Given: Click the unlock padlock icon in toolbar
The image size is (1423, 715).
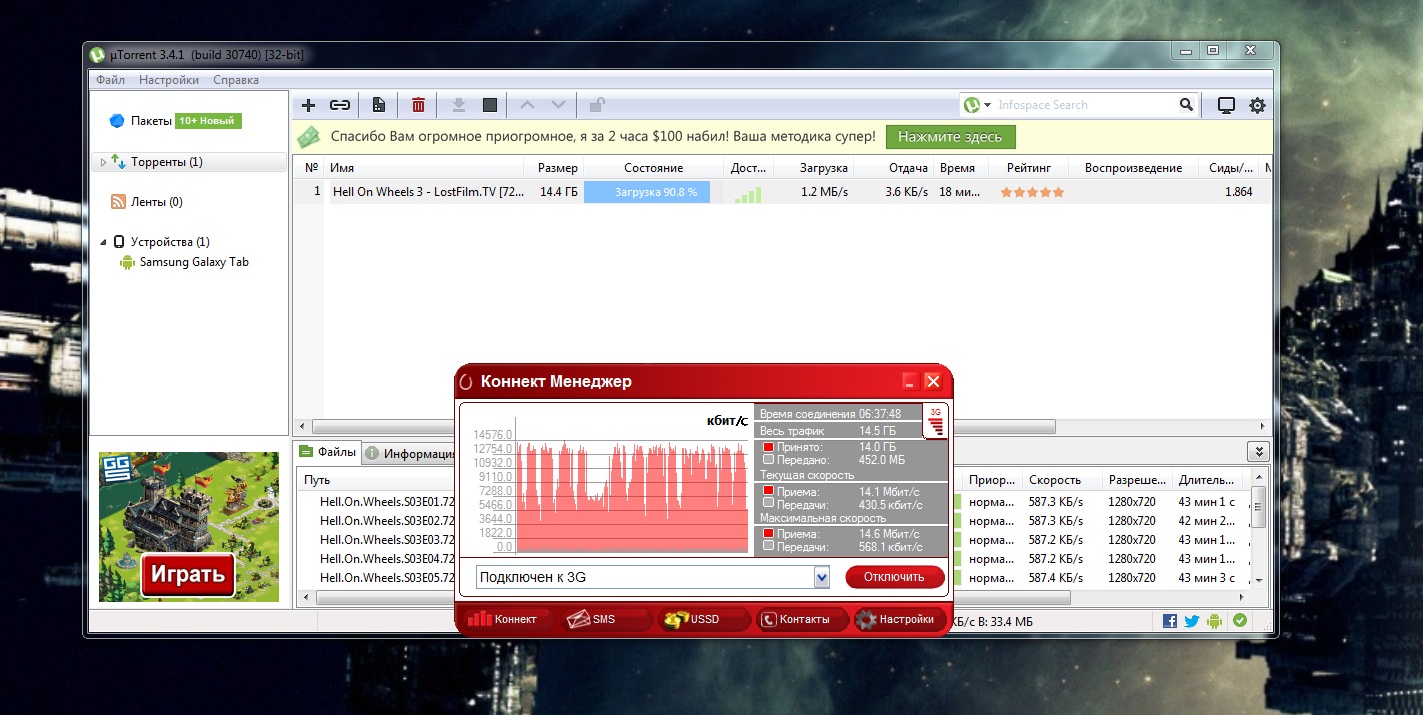Looking at the screenshot, I should click(596, 105).
